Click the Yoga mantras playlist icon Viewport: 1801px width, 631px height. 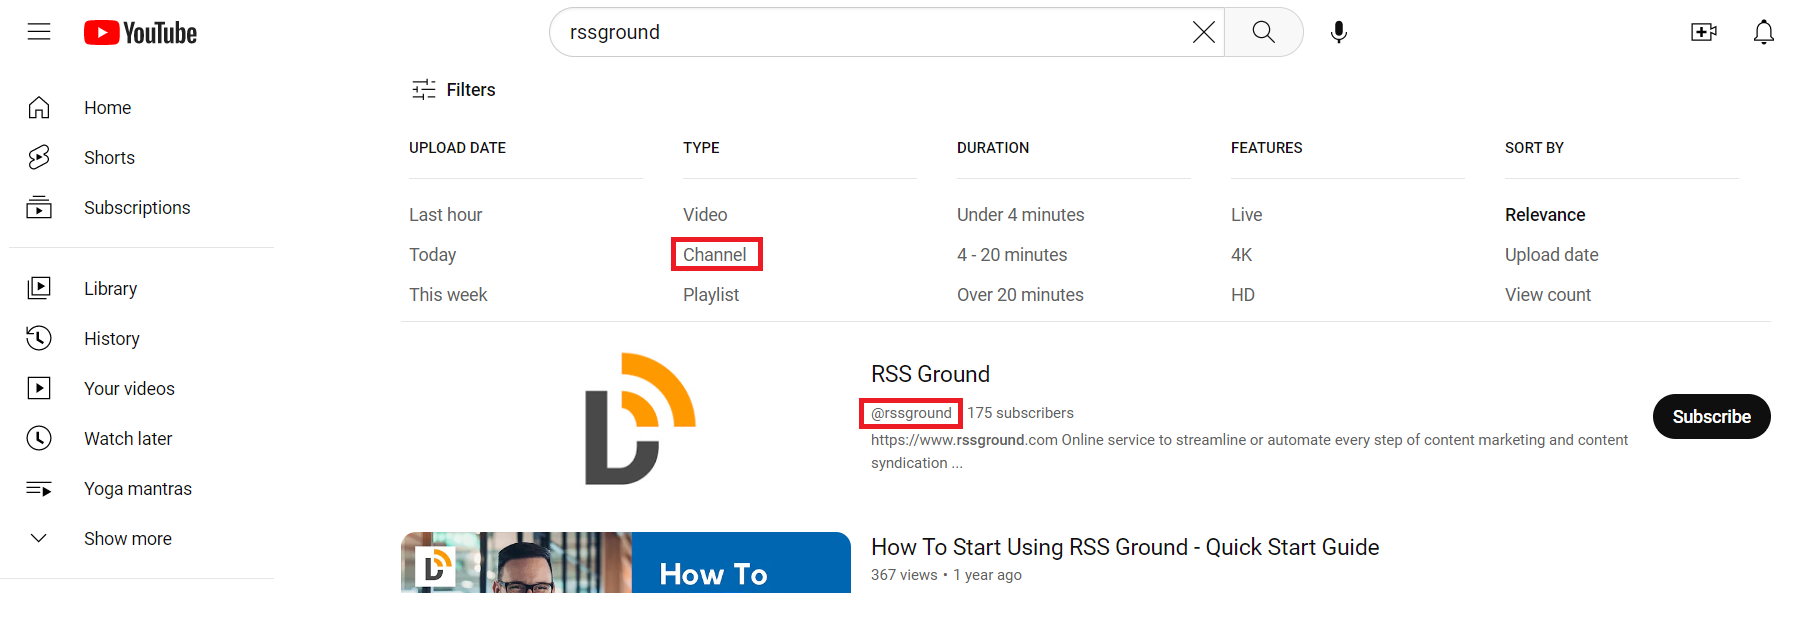[x=39, y=488]
